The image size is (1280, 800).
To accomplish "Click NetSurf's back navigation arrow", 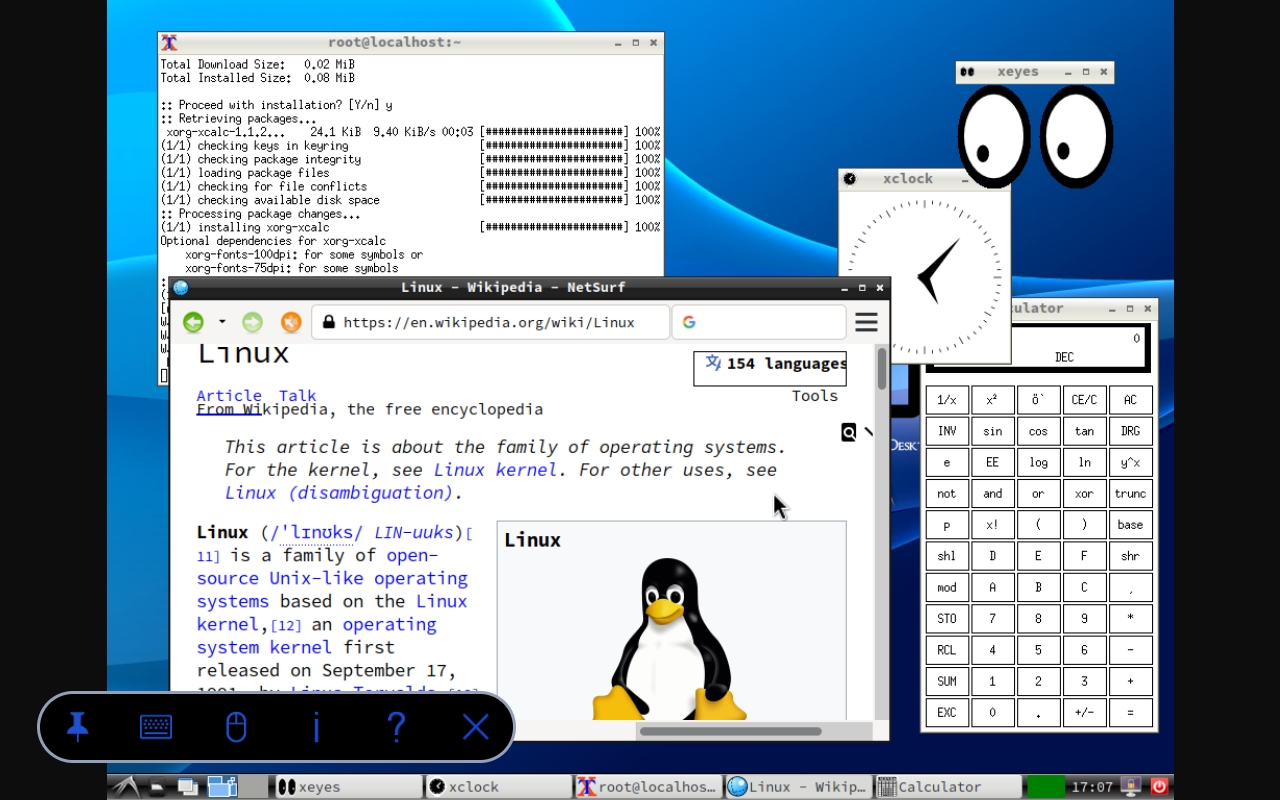I will (193, 322).
